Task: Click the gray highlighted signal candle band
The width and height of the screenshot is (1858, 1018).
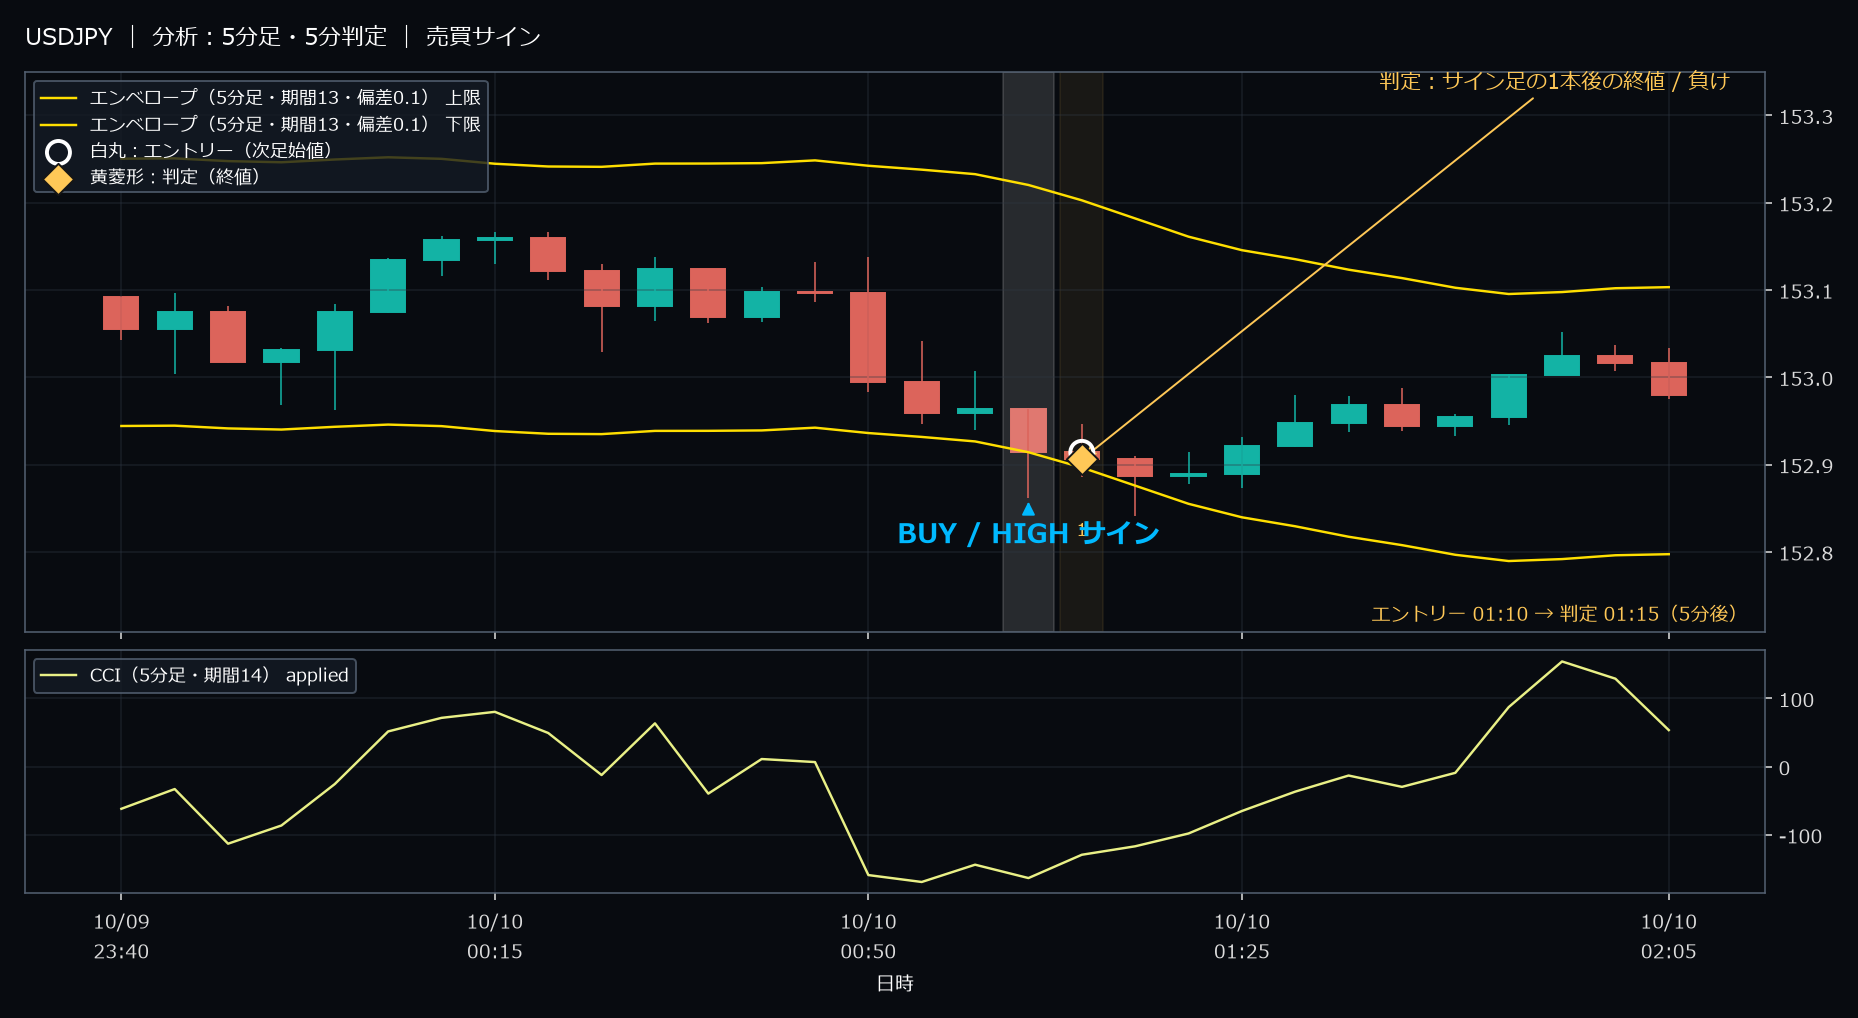Action: pyautogui.click(x=1028, y=352)
